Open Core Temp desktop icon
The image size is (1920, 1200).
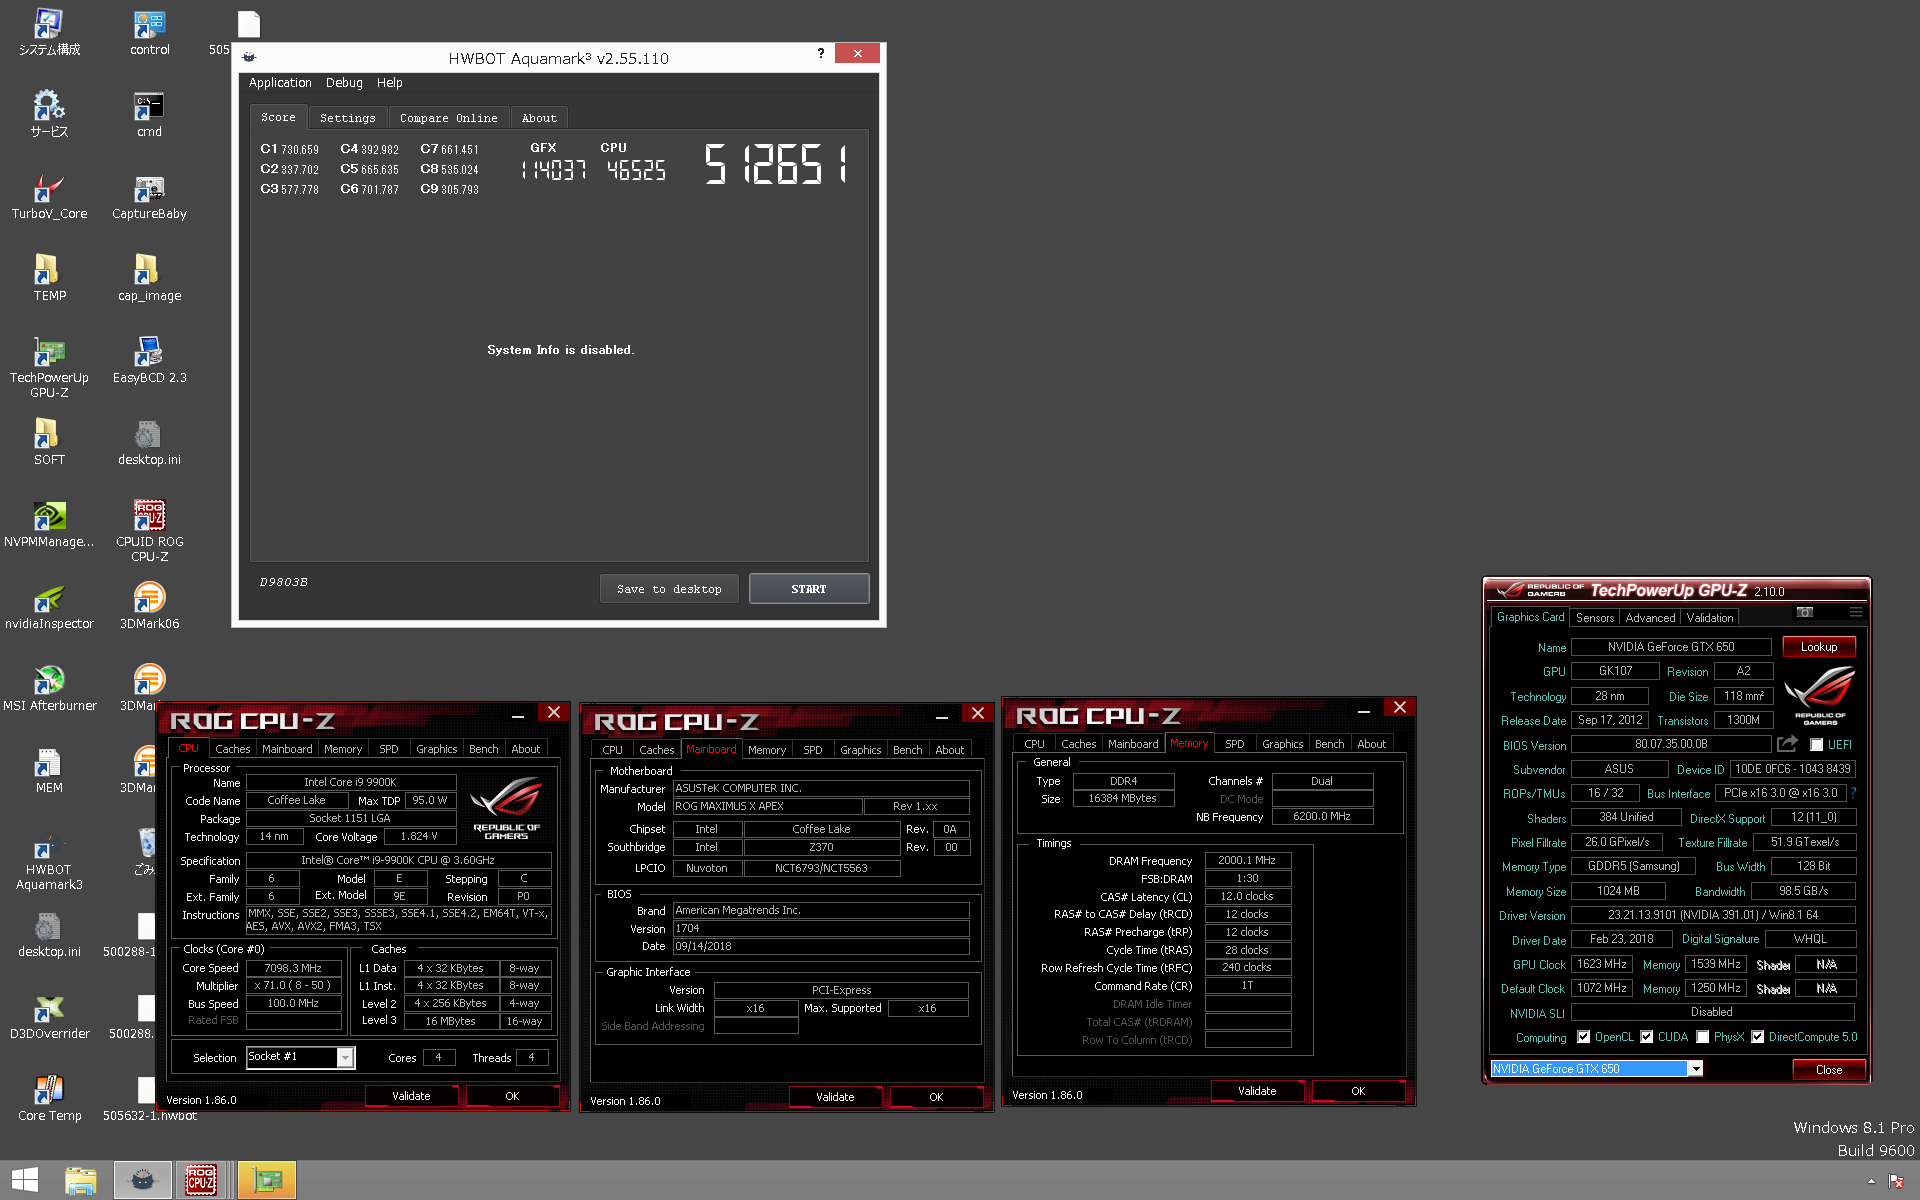click(49, 1098)
